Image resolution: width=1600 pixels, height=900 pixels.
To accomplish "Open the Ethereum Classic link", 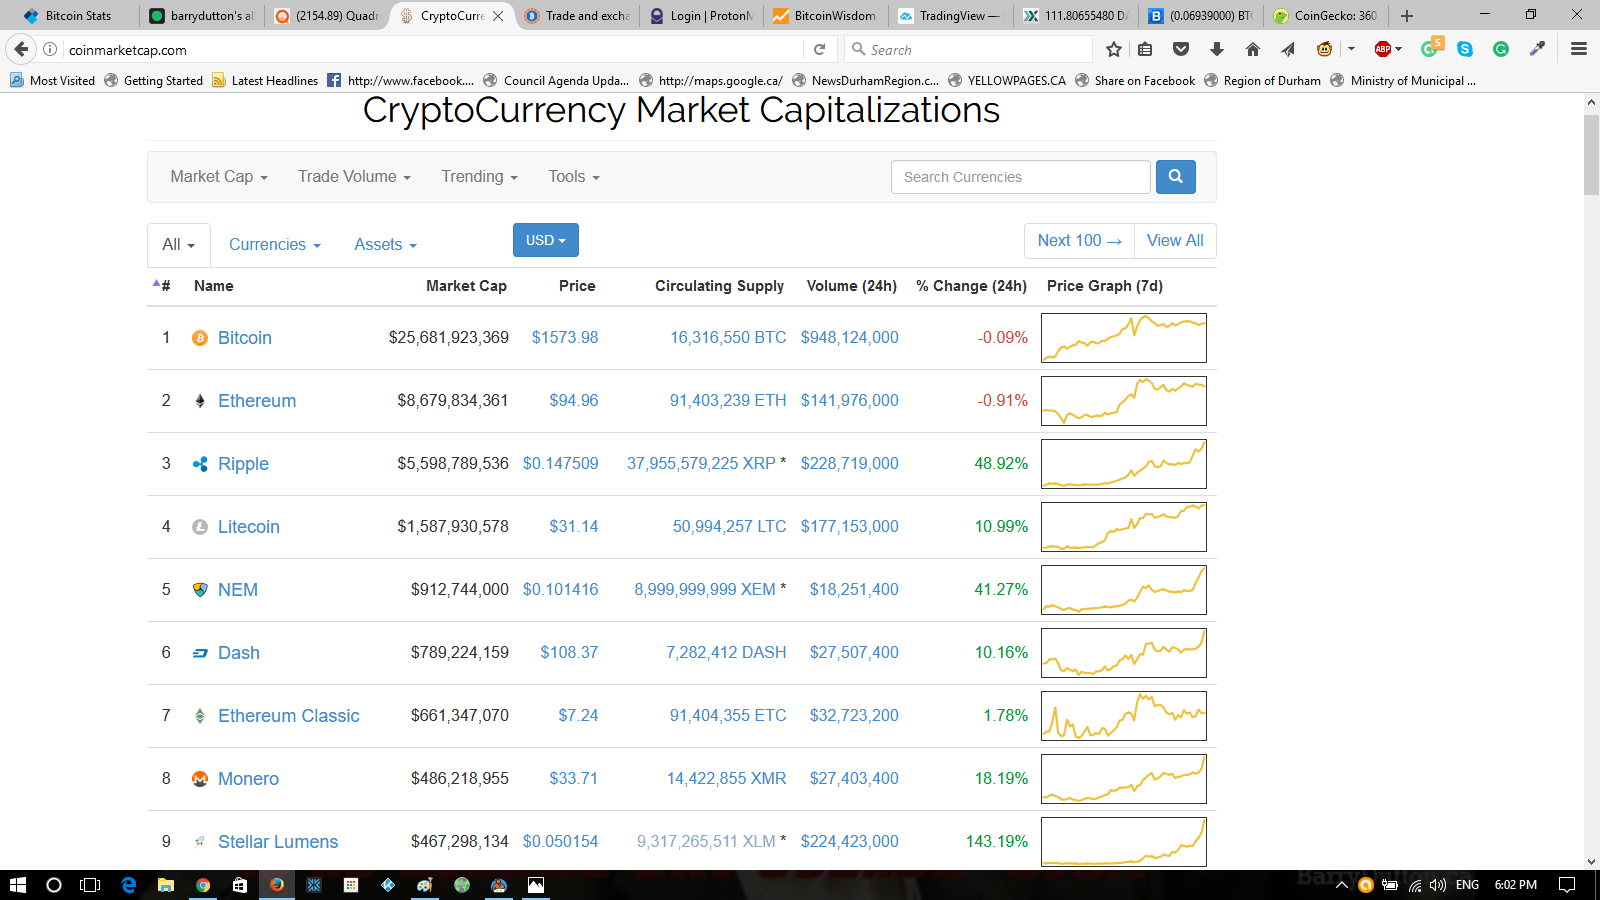I will pos(289,716).
